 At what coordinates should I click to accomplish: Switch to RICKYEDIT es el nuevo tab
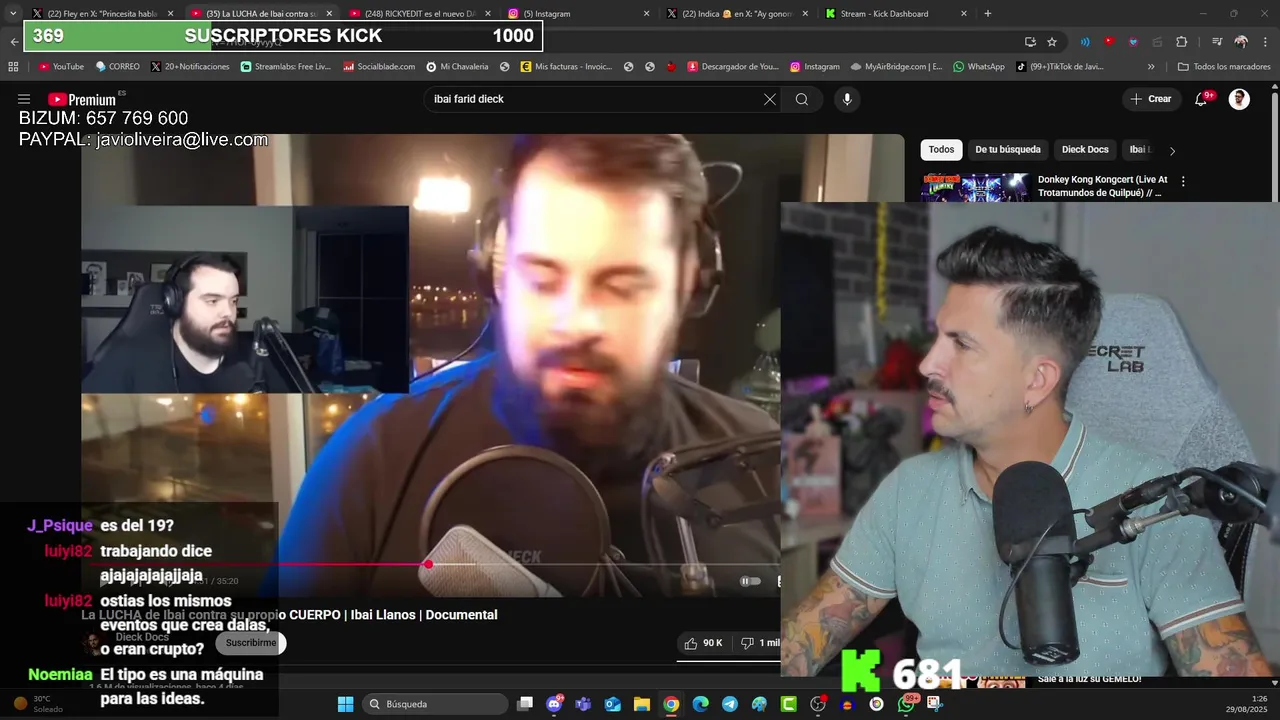pos(422,14)
